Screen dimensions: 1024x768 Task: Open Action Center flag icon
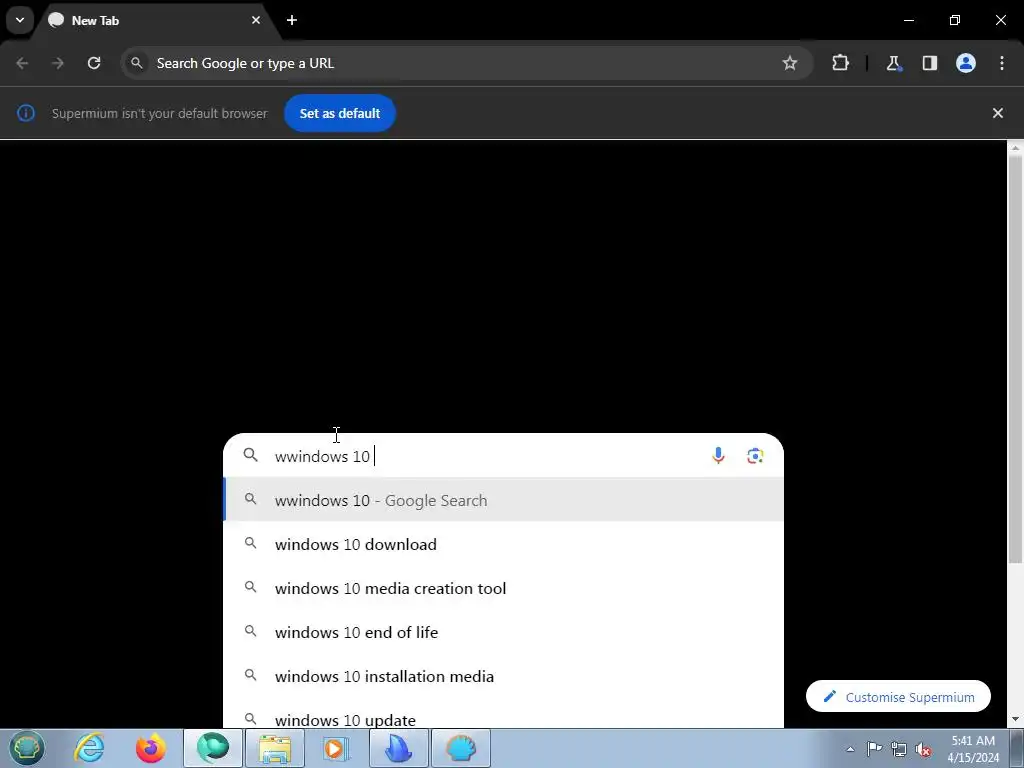coord(874,749)
